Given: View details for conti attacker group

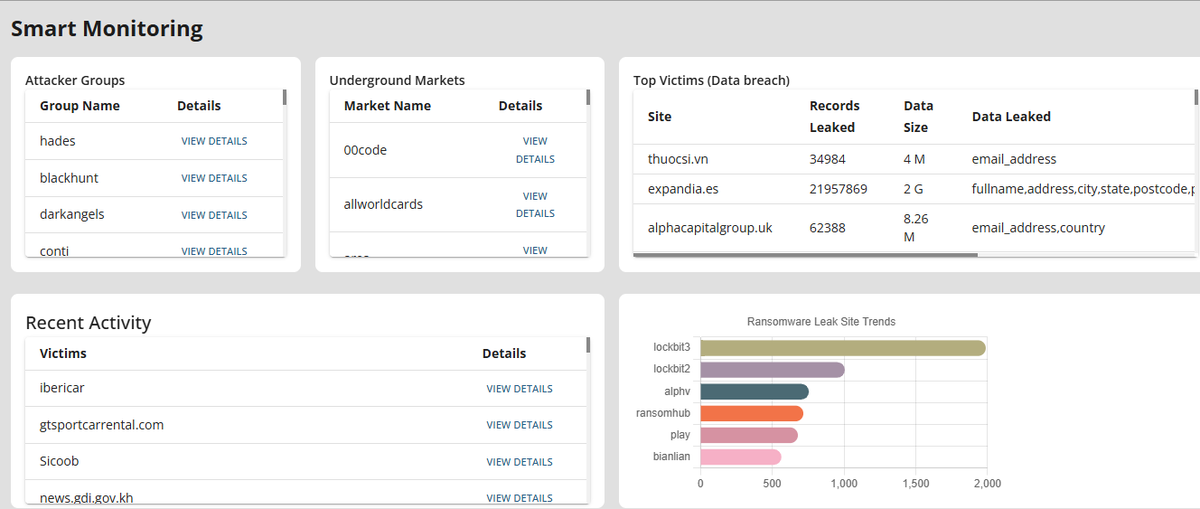Looking at the screenshot, I should click(x=214, y=251).
